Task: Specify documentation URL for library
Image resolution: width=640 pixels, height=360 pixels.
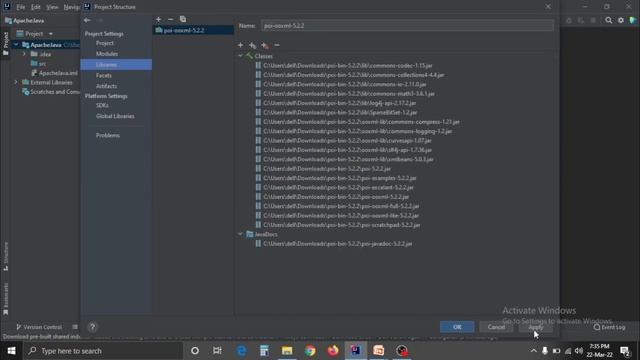Action: (x=253, y=45)
